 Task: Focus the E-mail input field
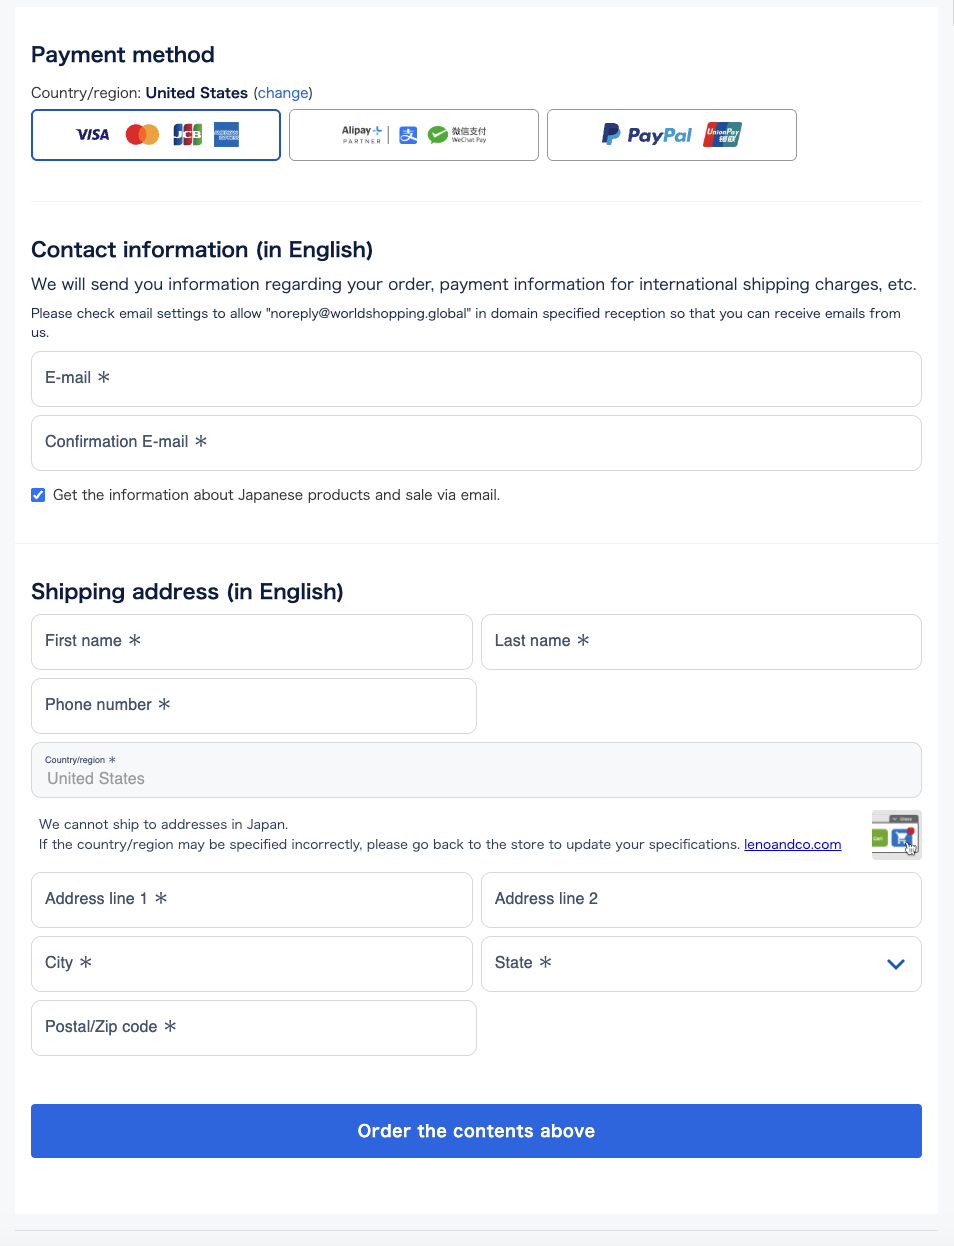[x=476, y=379]
